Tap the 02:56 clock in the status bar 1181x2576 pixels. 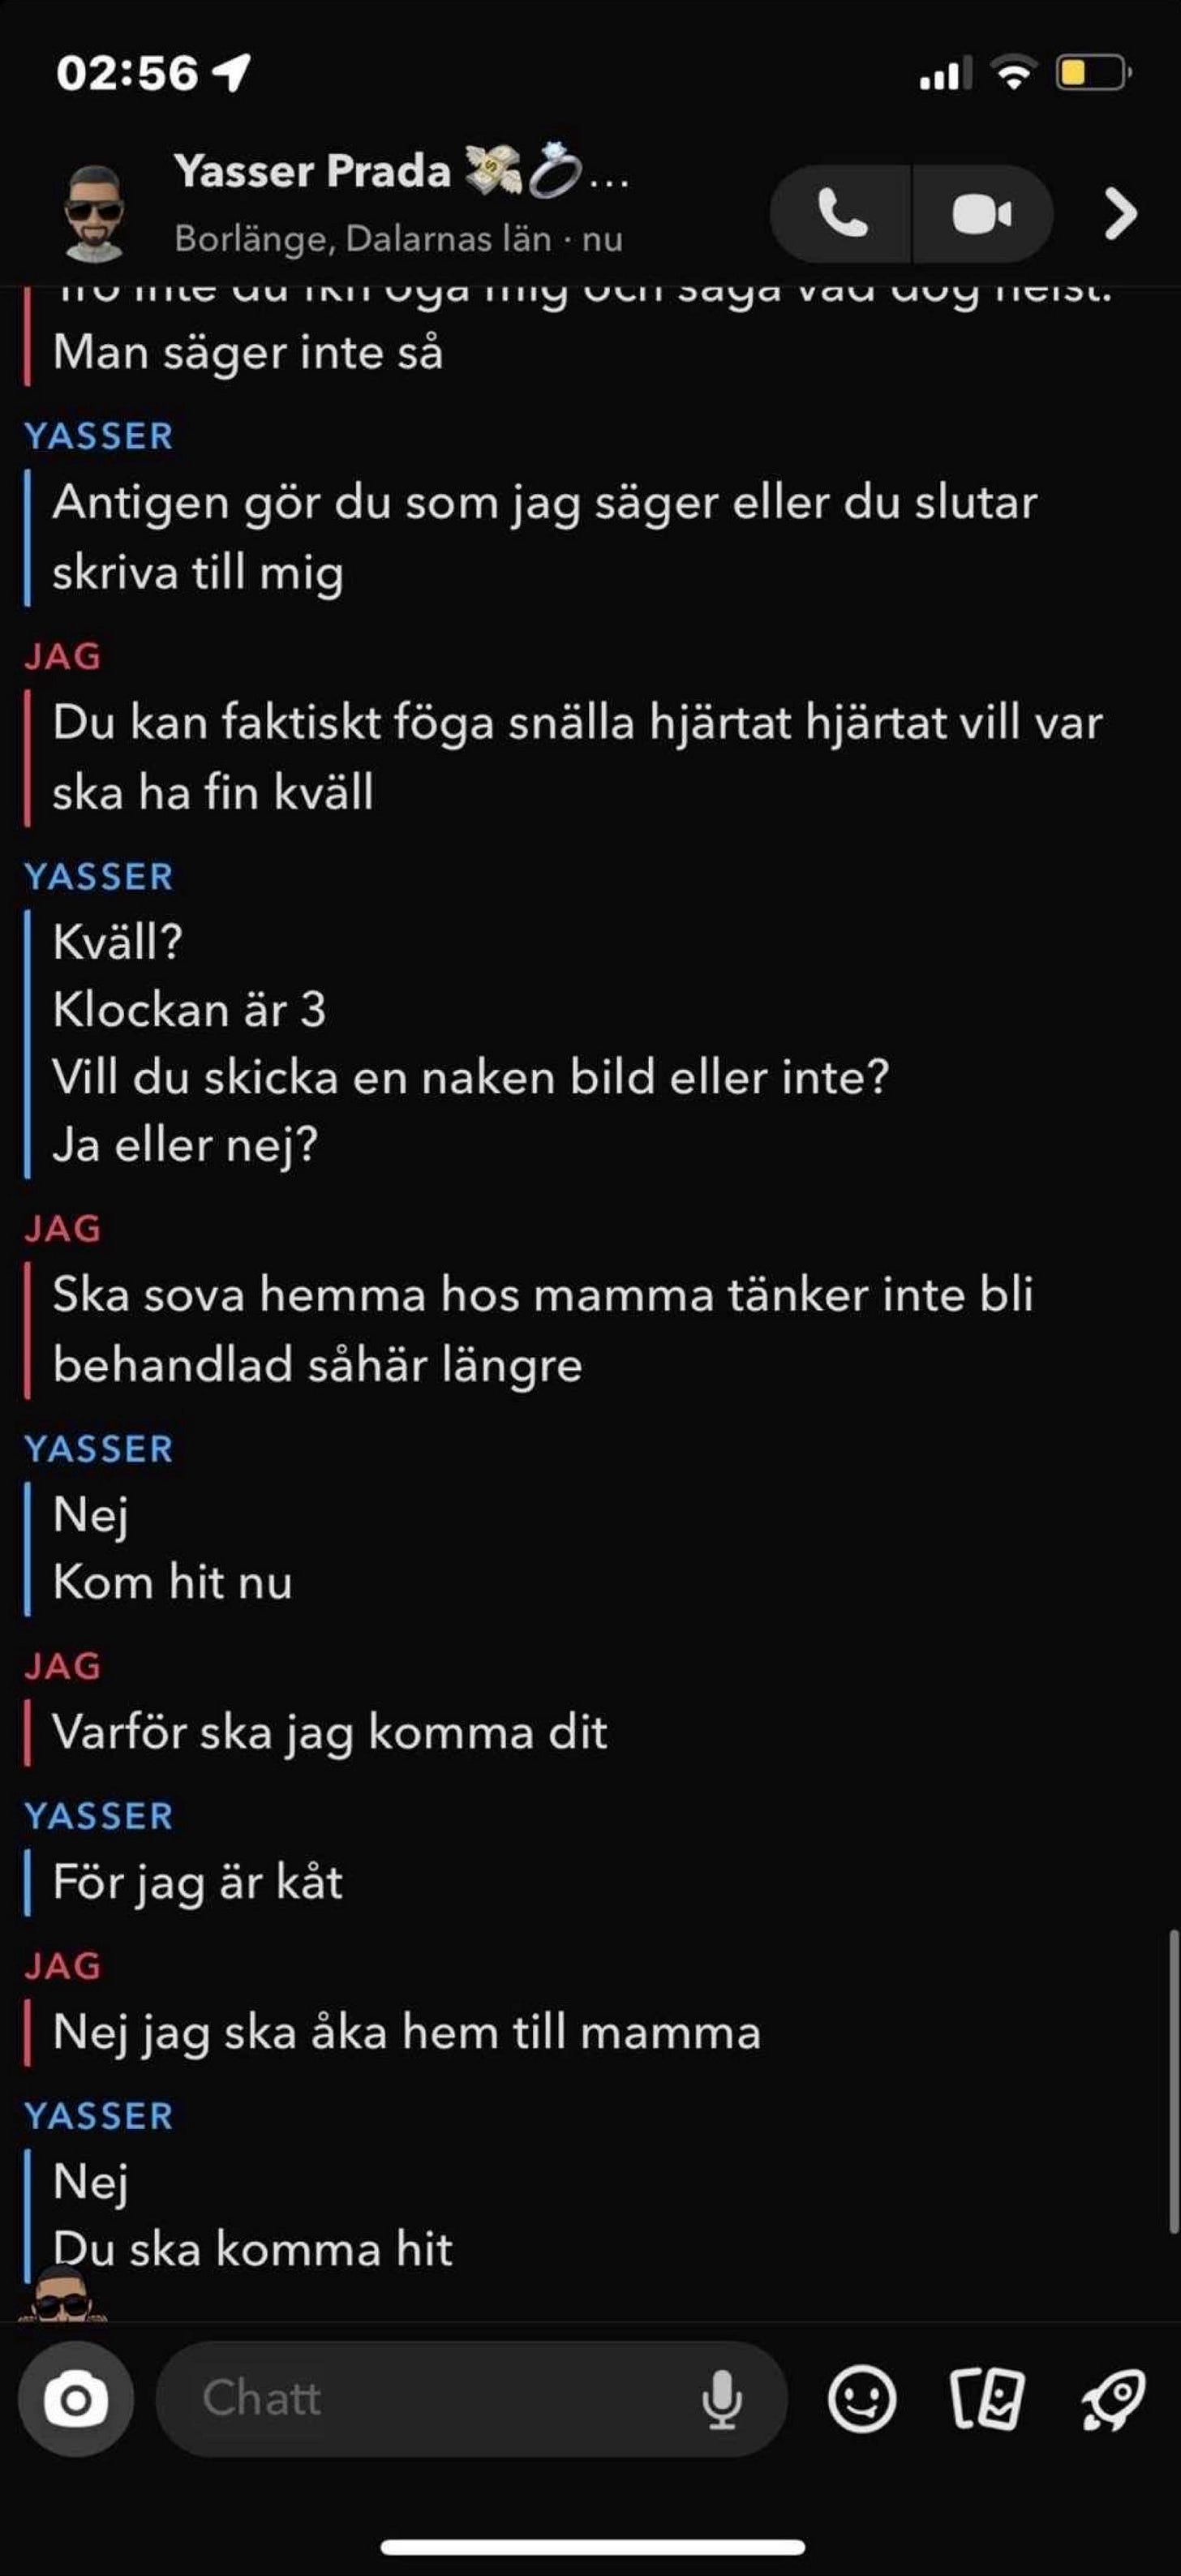tap(127, 73)
